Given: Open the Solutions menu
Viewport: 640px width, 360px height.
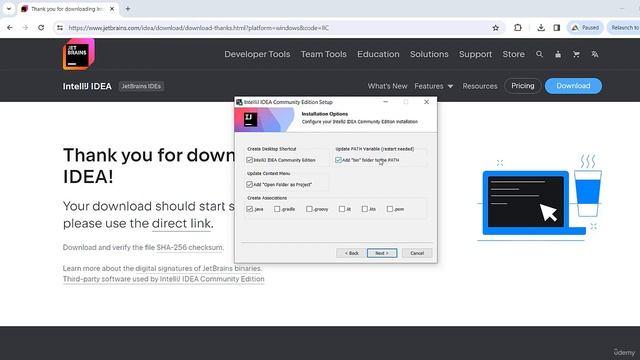Looking at the screenshot, I should [x=429, y=54].
